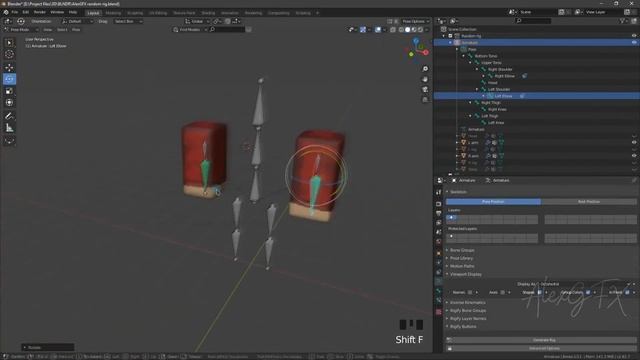Select the Measure tool in the toolbar
The width and height of the screenshot is (640, 360).
(9, 128)
